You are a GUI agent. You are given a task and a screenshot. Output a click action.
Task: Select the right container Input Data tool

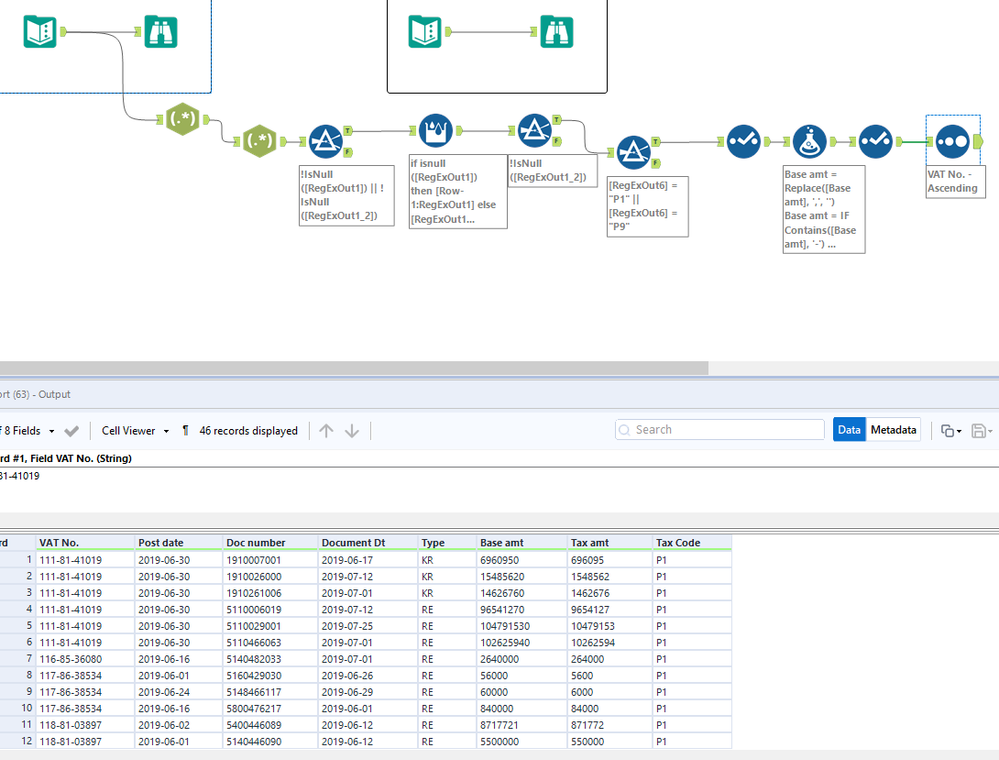425,31
